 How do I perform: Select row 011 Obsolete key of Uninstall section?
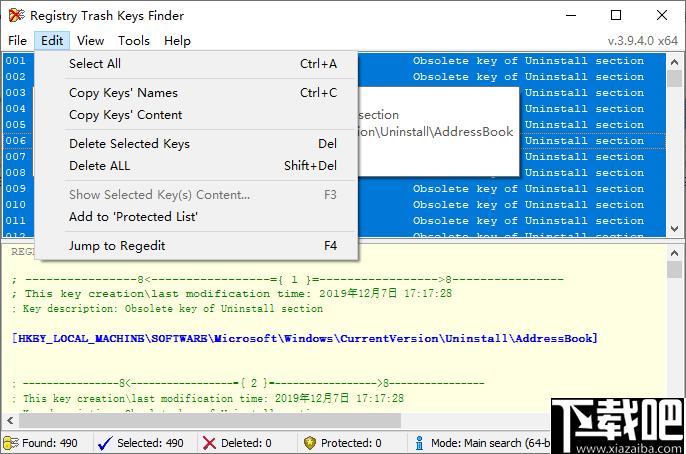(528, 221)
